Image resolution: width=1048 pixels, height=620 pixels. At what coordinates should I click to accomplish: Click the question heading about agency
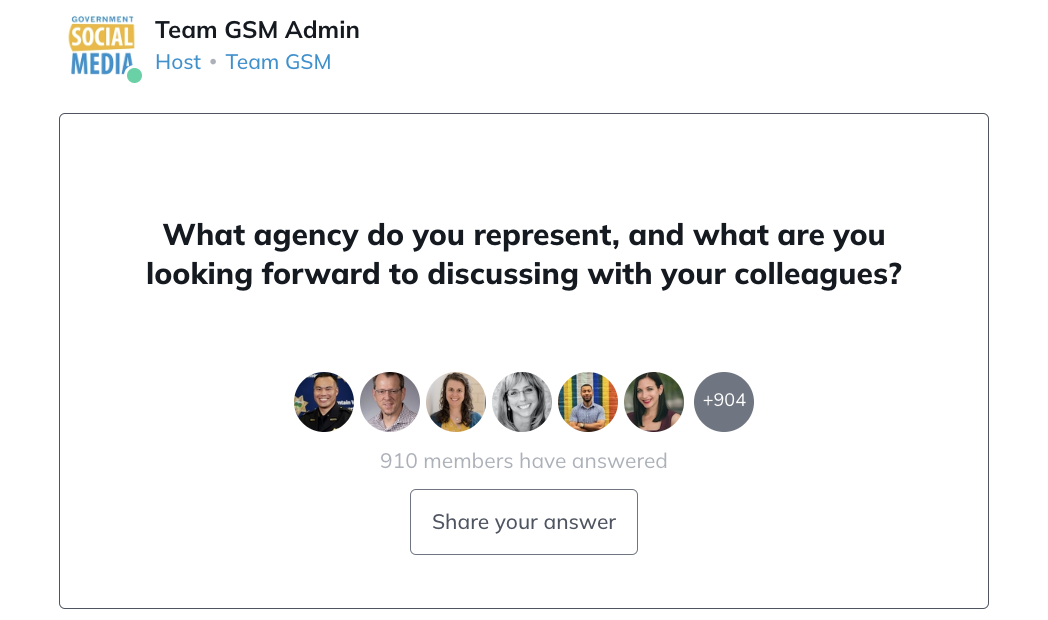click(x=524, y=255)
